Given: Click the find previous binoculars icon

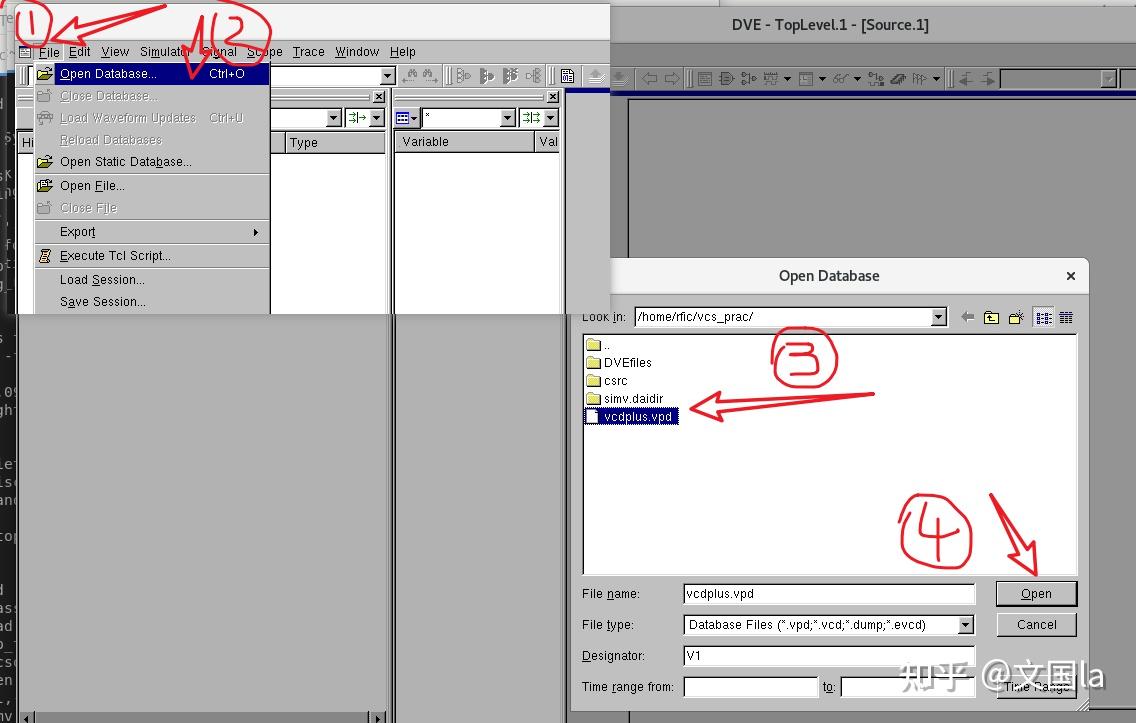Looking at the screenshot, I should pyautogui.click(x=412, y=75).
